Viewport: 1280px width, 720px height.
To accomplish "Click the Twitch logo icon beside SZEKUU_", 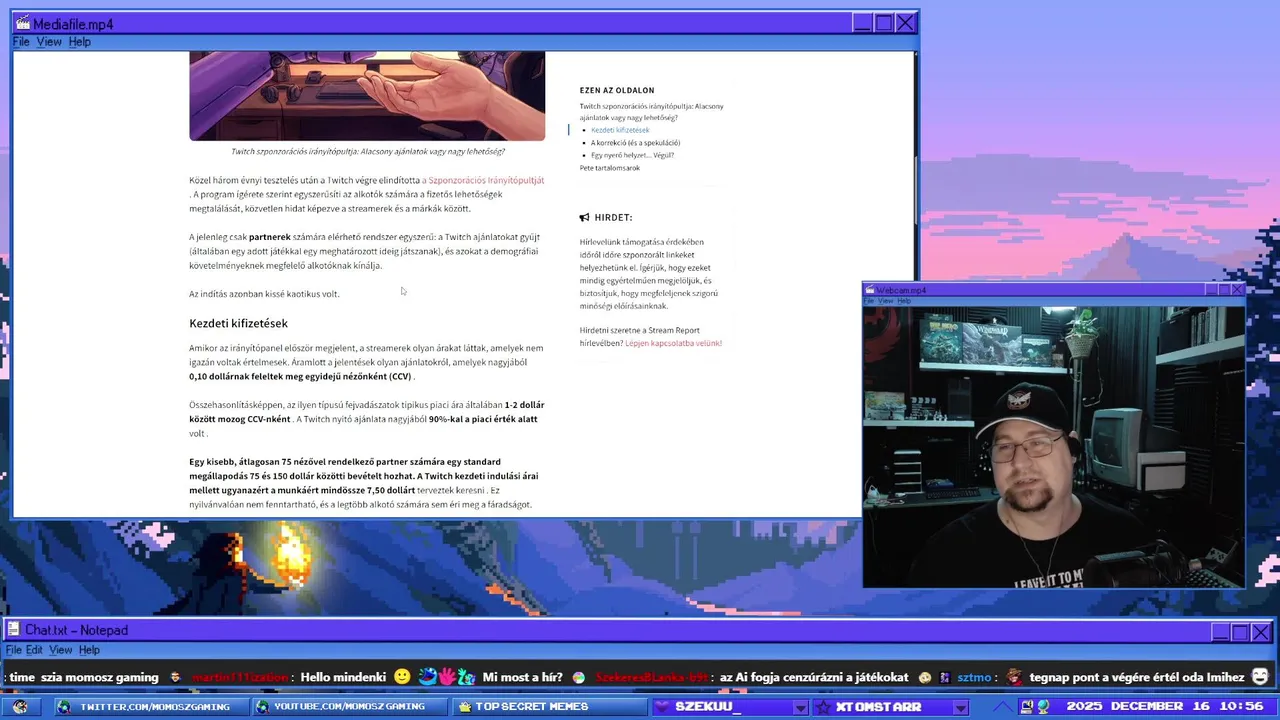I will [x=663, y=707].
